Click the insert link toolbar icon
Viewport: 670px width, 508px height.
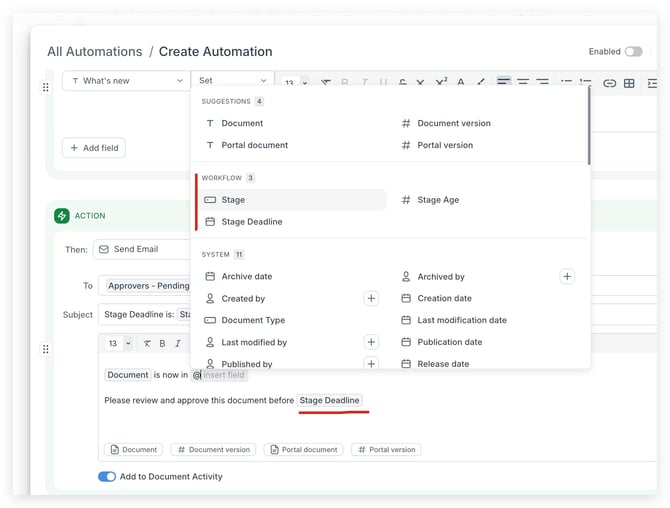(609, 83)
